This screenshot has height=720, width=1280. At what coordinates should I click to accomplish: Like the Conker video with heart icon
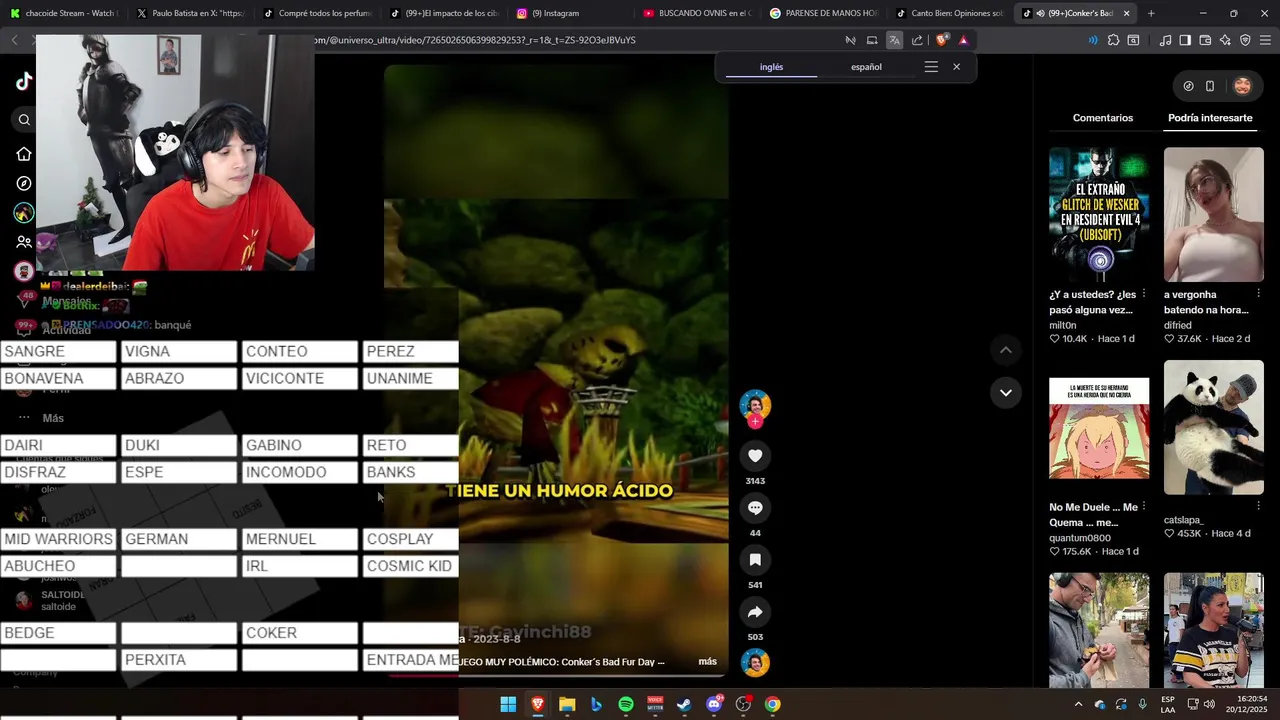(755, 456)
